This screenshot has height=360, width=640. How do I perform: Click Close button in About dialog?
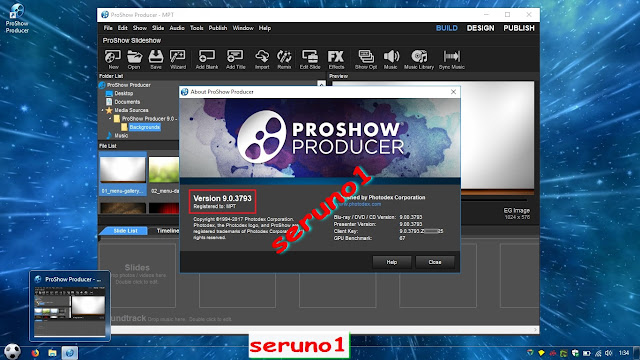point(435,262)
